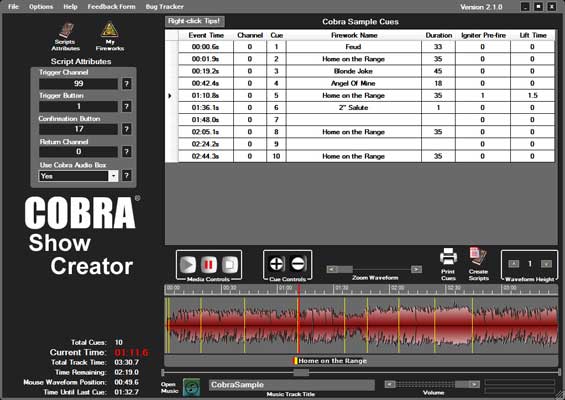Click the Zoom Waveform slider thumb
565x400 pixels.
click(345, 269)
